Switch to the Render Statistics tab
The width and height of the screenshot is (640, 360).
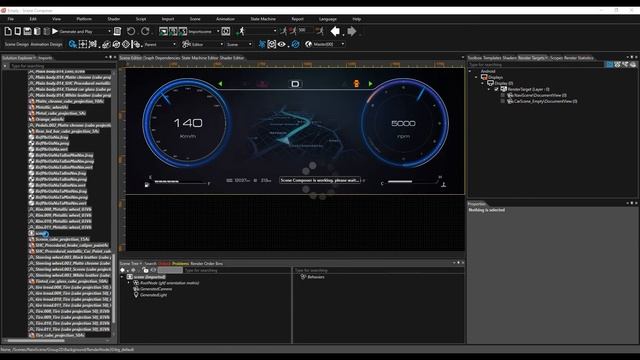(578, 58)
